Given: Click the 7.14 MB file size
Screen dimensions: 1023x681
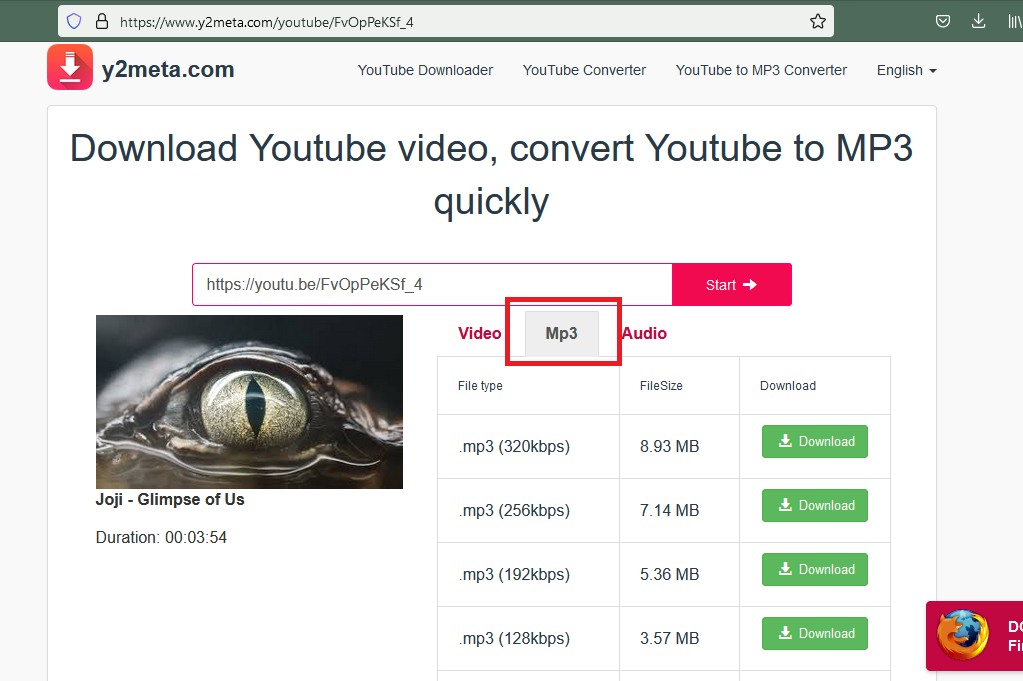Looking at the screenshot, I should click(669, 510).
